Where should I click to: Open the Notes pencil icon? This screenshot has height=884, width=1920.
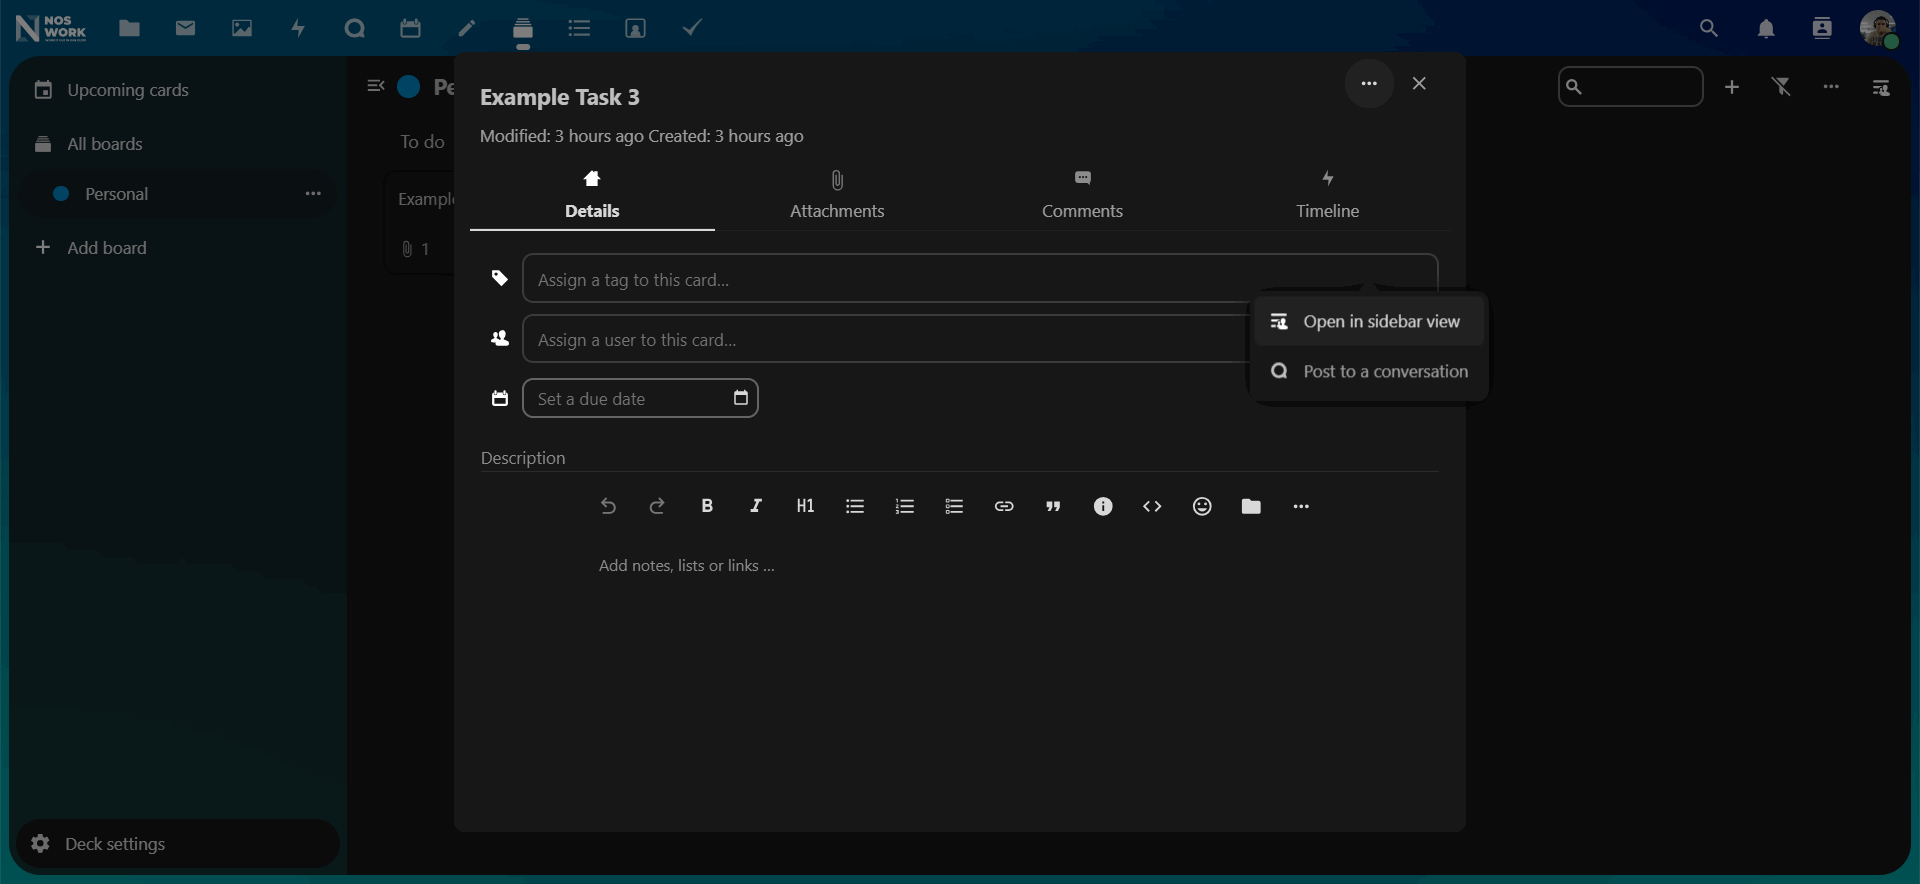[467, 28]
